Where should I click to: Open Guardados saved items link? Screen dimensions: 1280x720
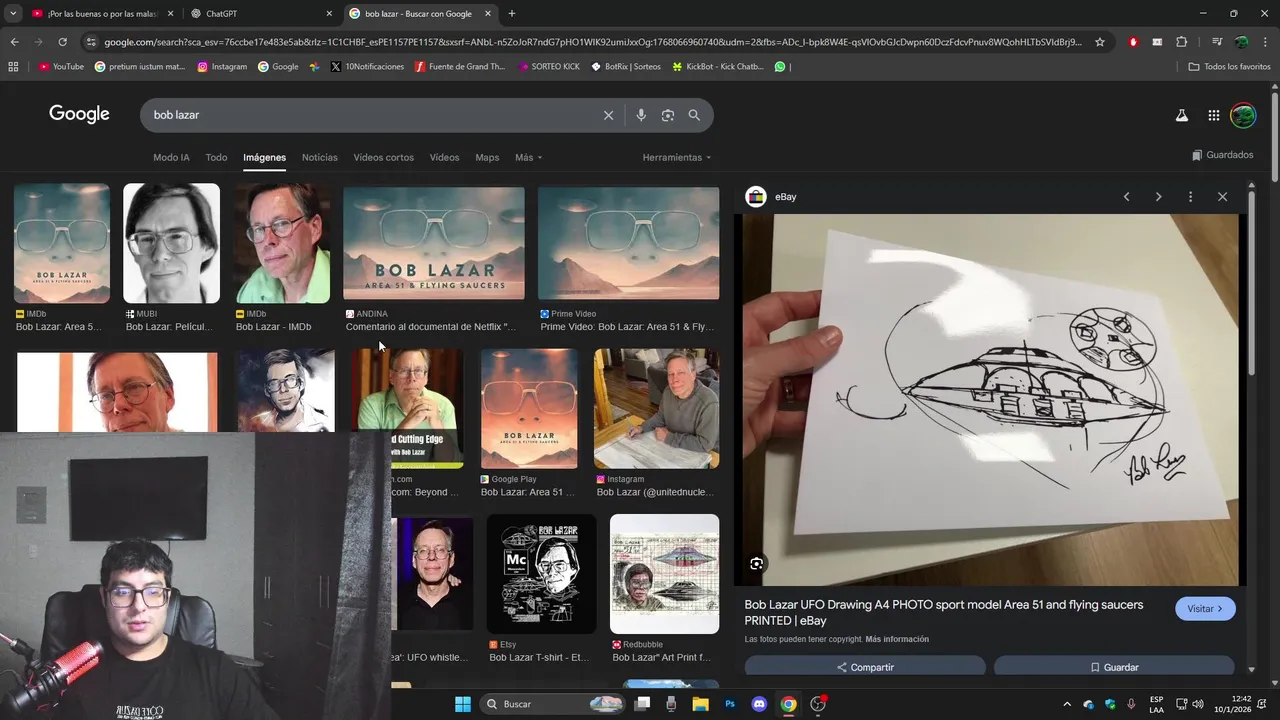(x=1222, y=155)
